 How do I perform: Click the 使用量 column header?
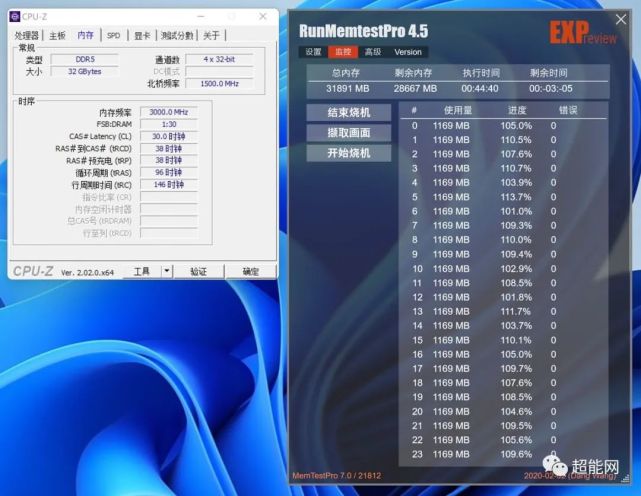click(458, 110)
